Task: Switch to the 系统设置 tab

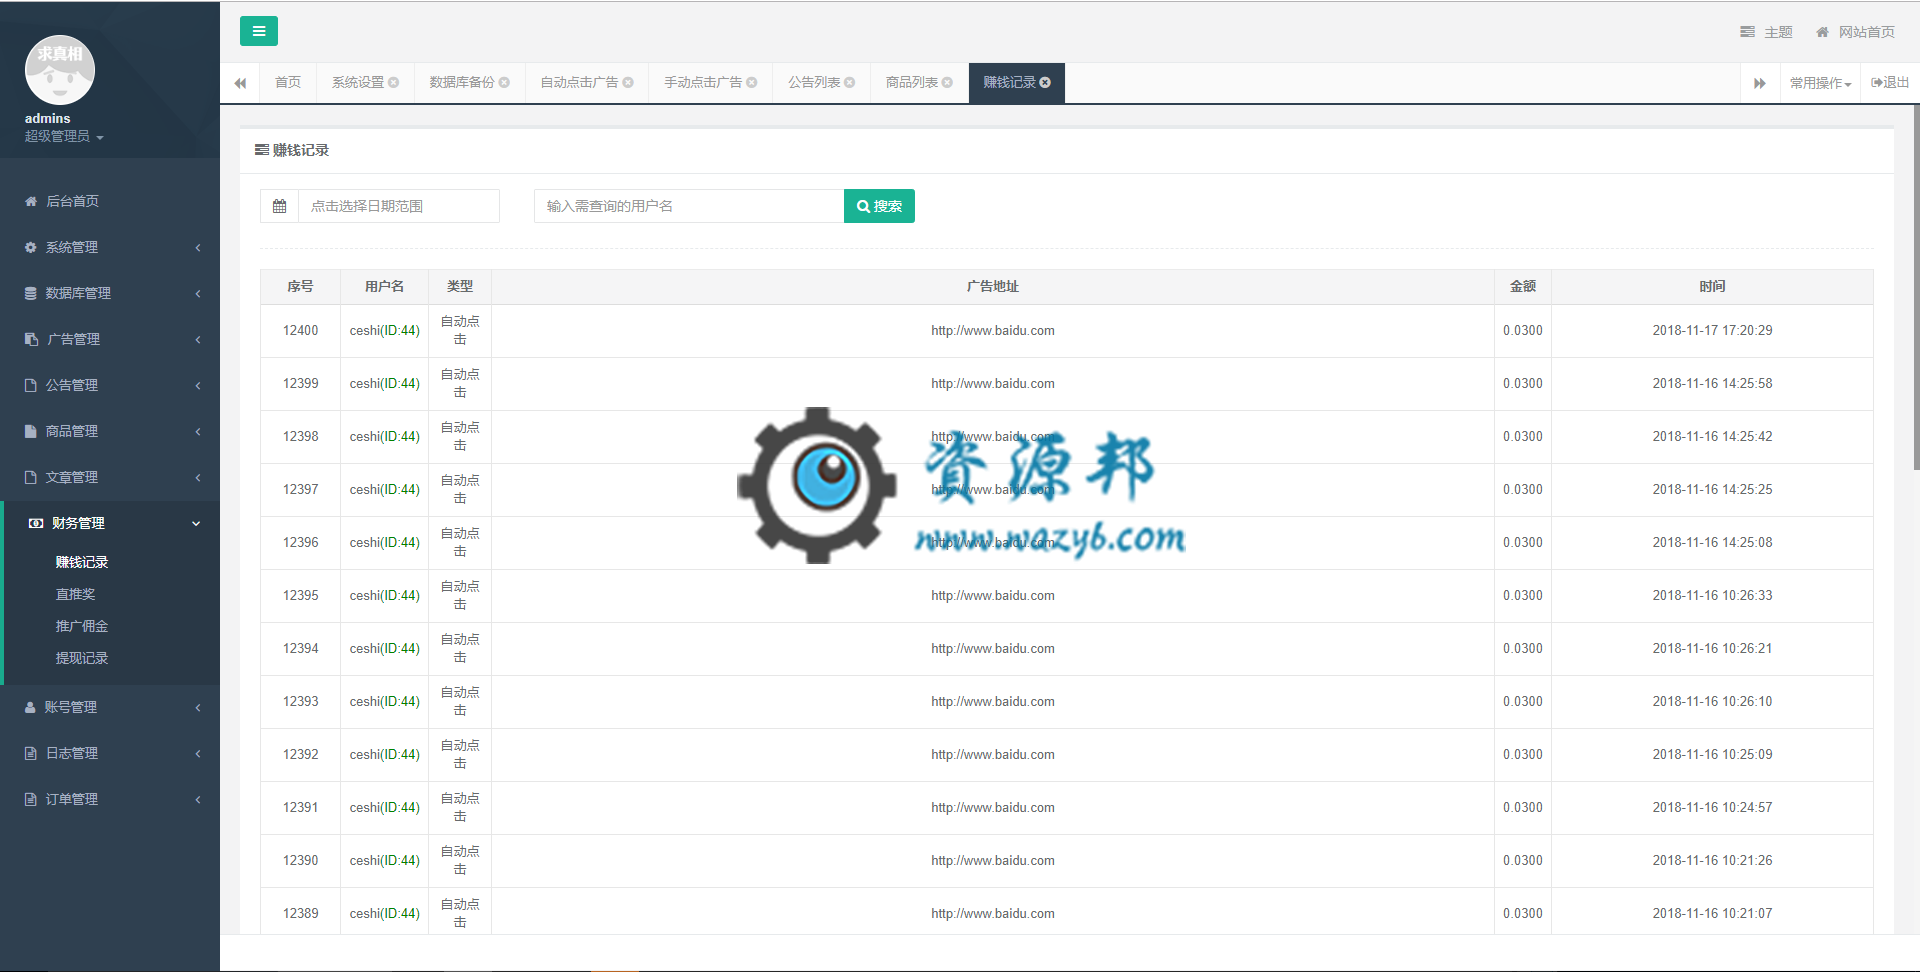Action: point(358,82)
